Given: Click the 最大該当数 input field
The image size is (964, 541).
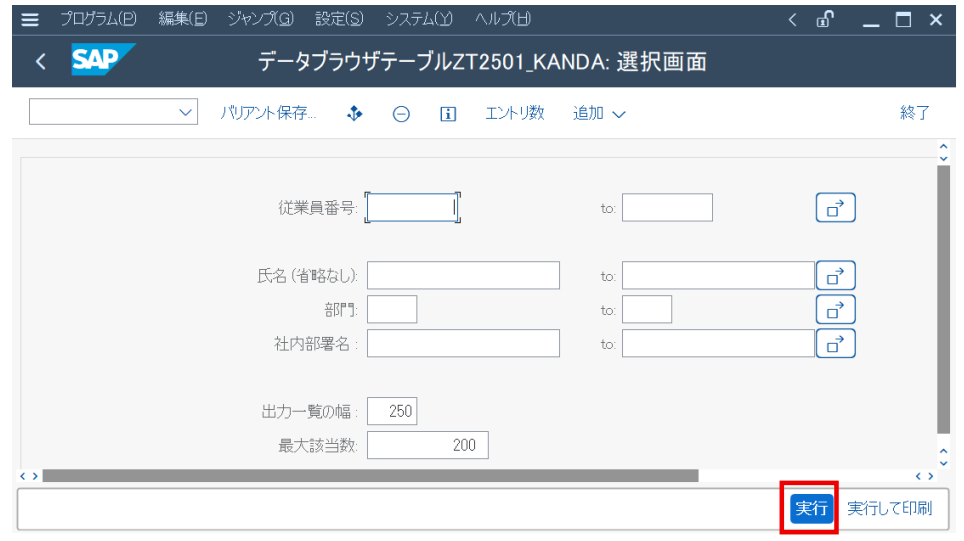Looking at the screenshot, I should click(427, 445).
